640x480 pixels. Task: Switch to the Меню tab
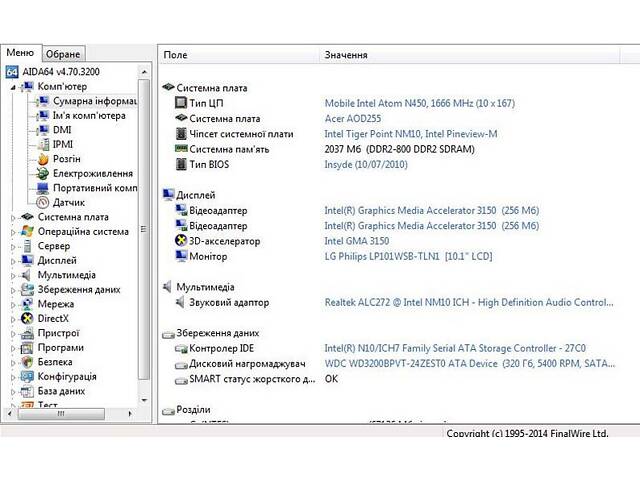point(20,53)
